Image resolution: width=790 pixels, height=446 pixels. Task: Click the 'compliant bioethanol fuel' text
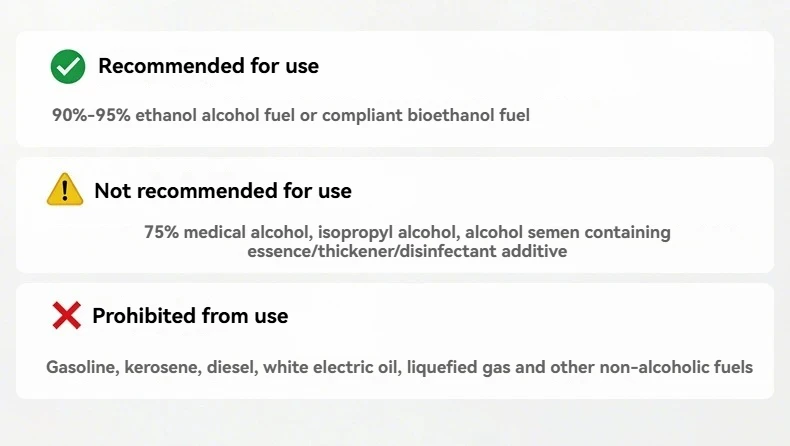[x=426, y=115]
